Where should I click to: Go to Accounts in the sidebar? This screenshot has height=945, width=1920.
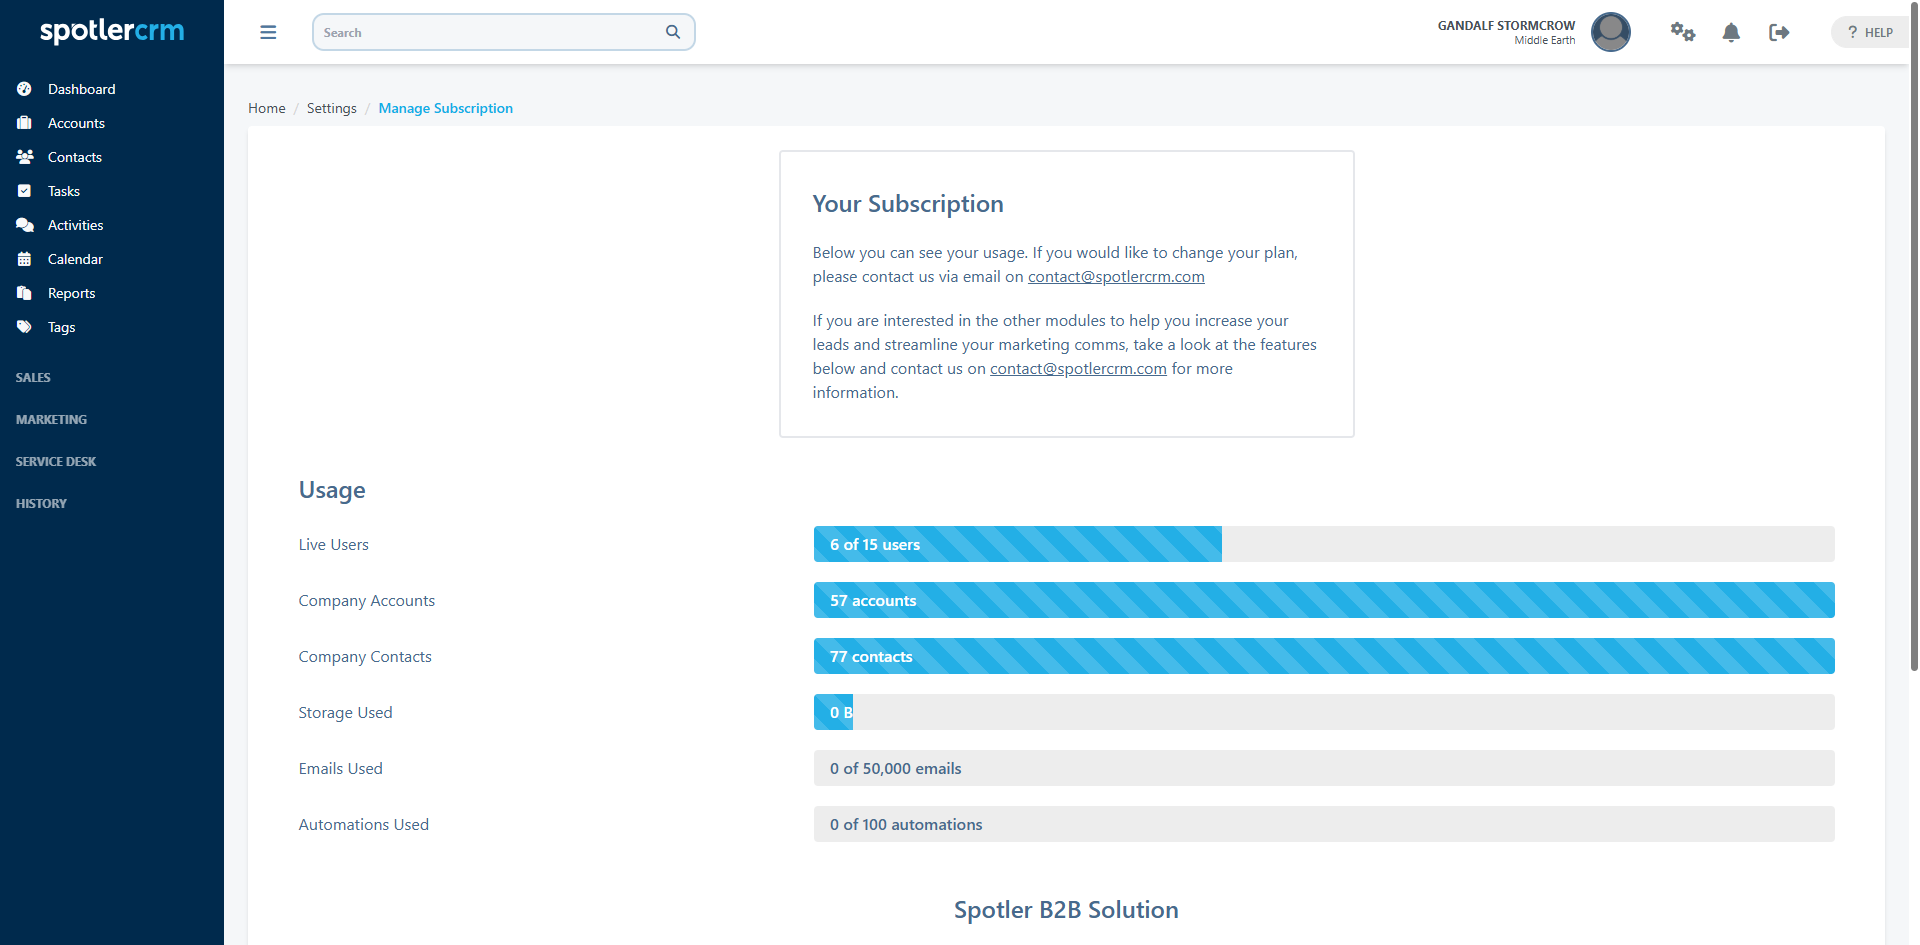coord(76,123)
